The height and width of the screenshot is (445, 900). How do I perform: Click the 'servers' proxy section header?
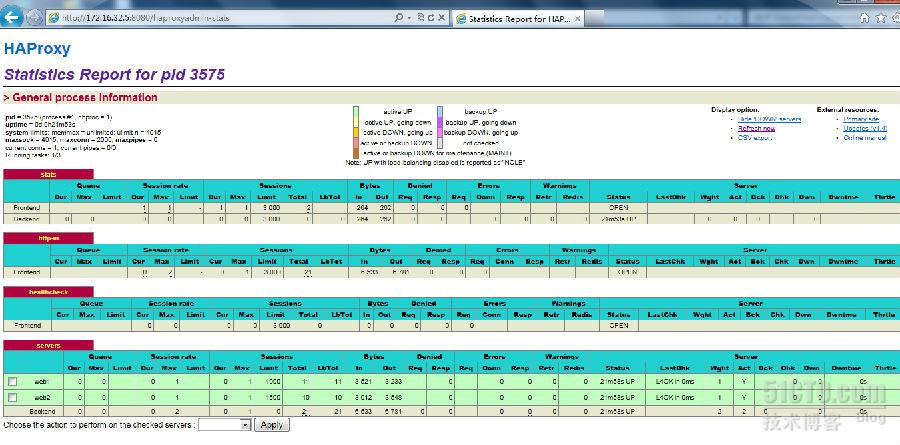(x=48, y=345)
